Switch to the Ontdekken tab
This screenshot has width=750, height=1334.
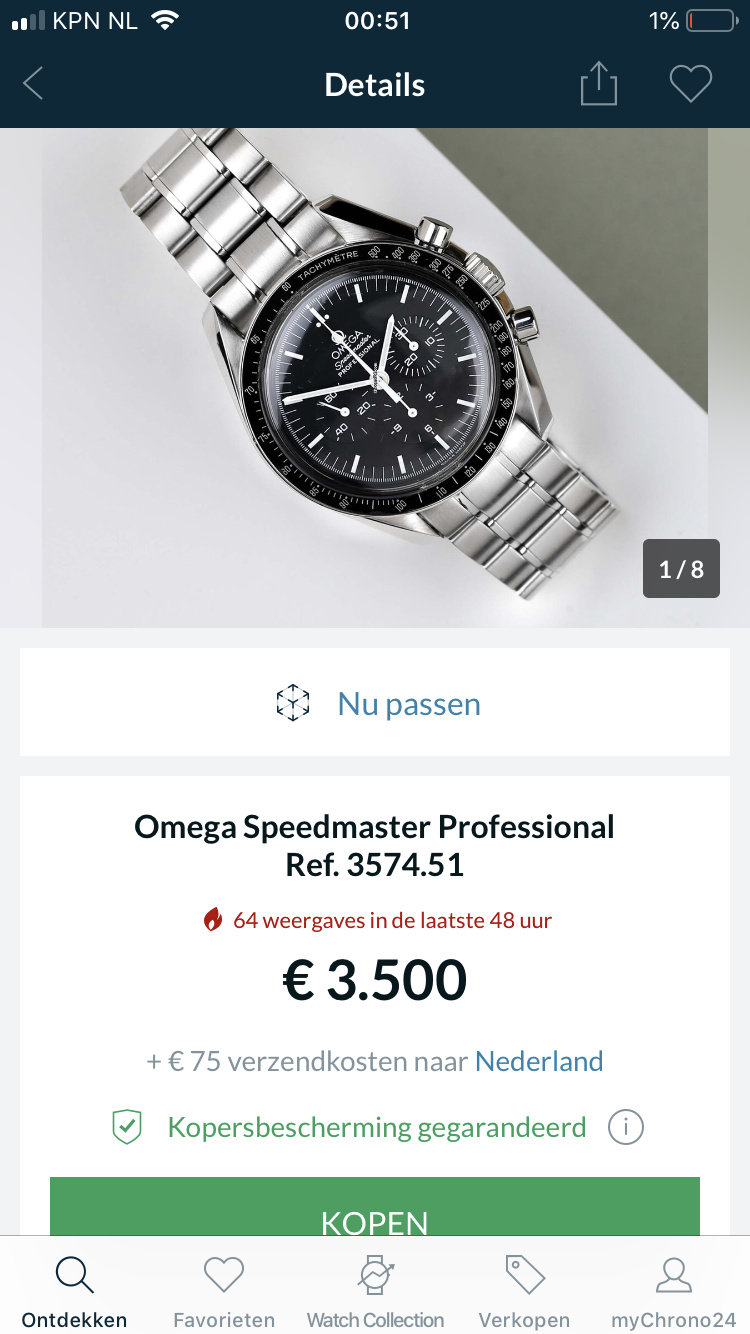pos(74,1291)
